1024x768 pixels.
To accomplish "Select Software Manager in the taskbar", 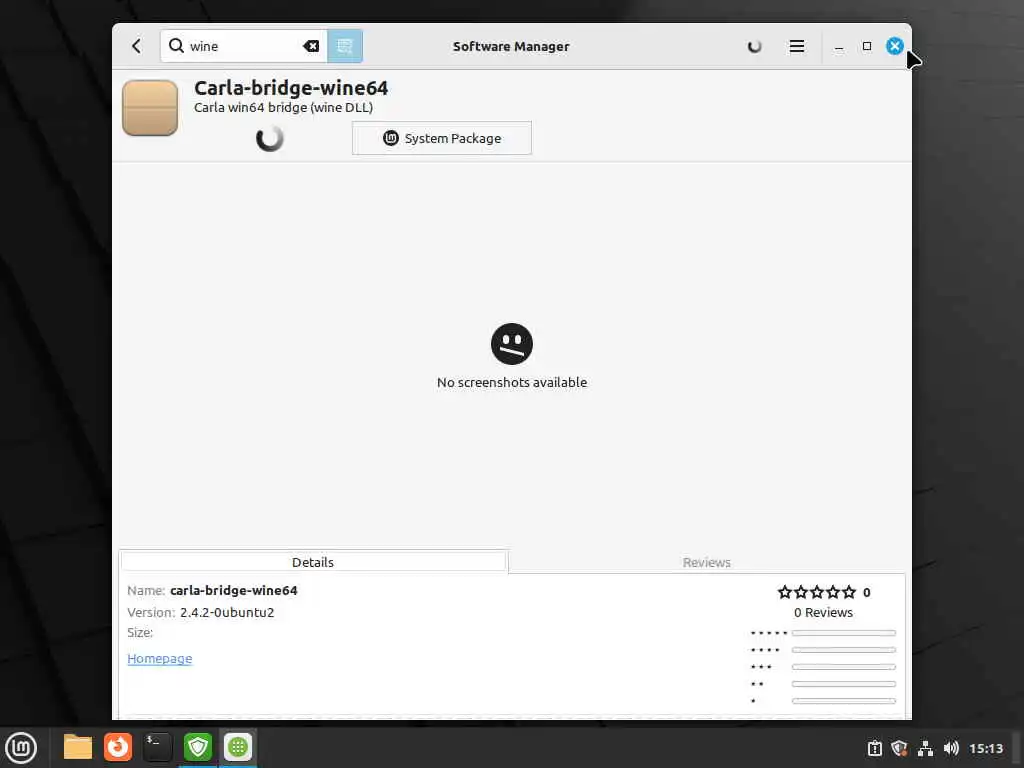I will pos(238,747).
